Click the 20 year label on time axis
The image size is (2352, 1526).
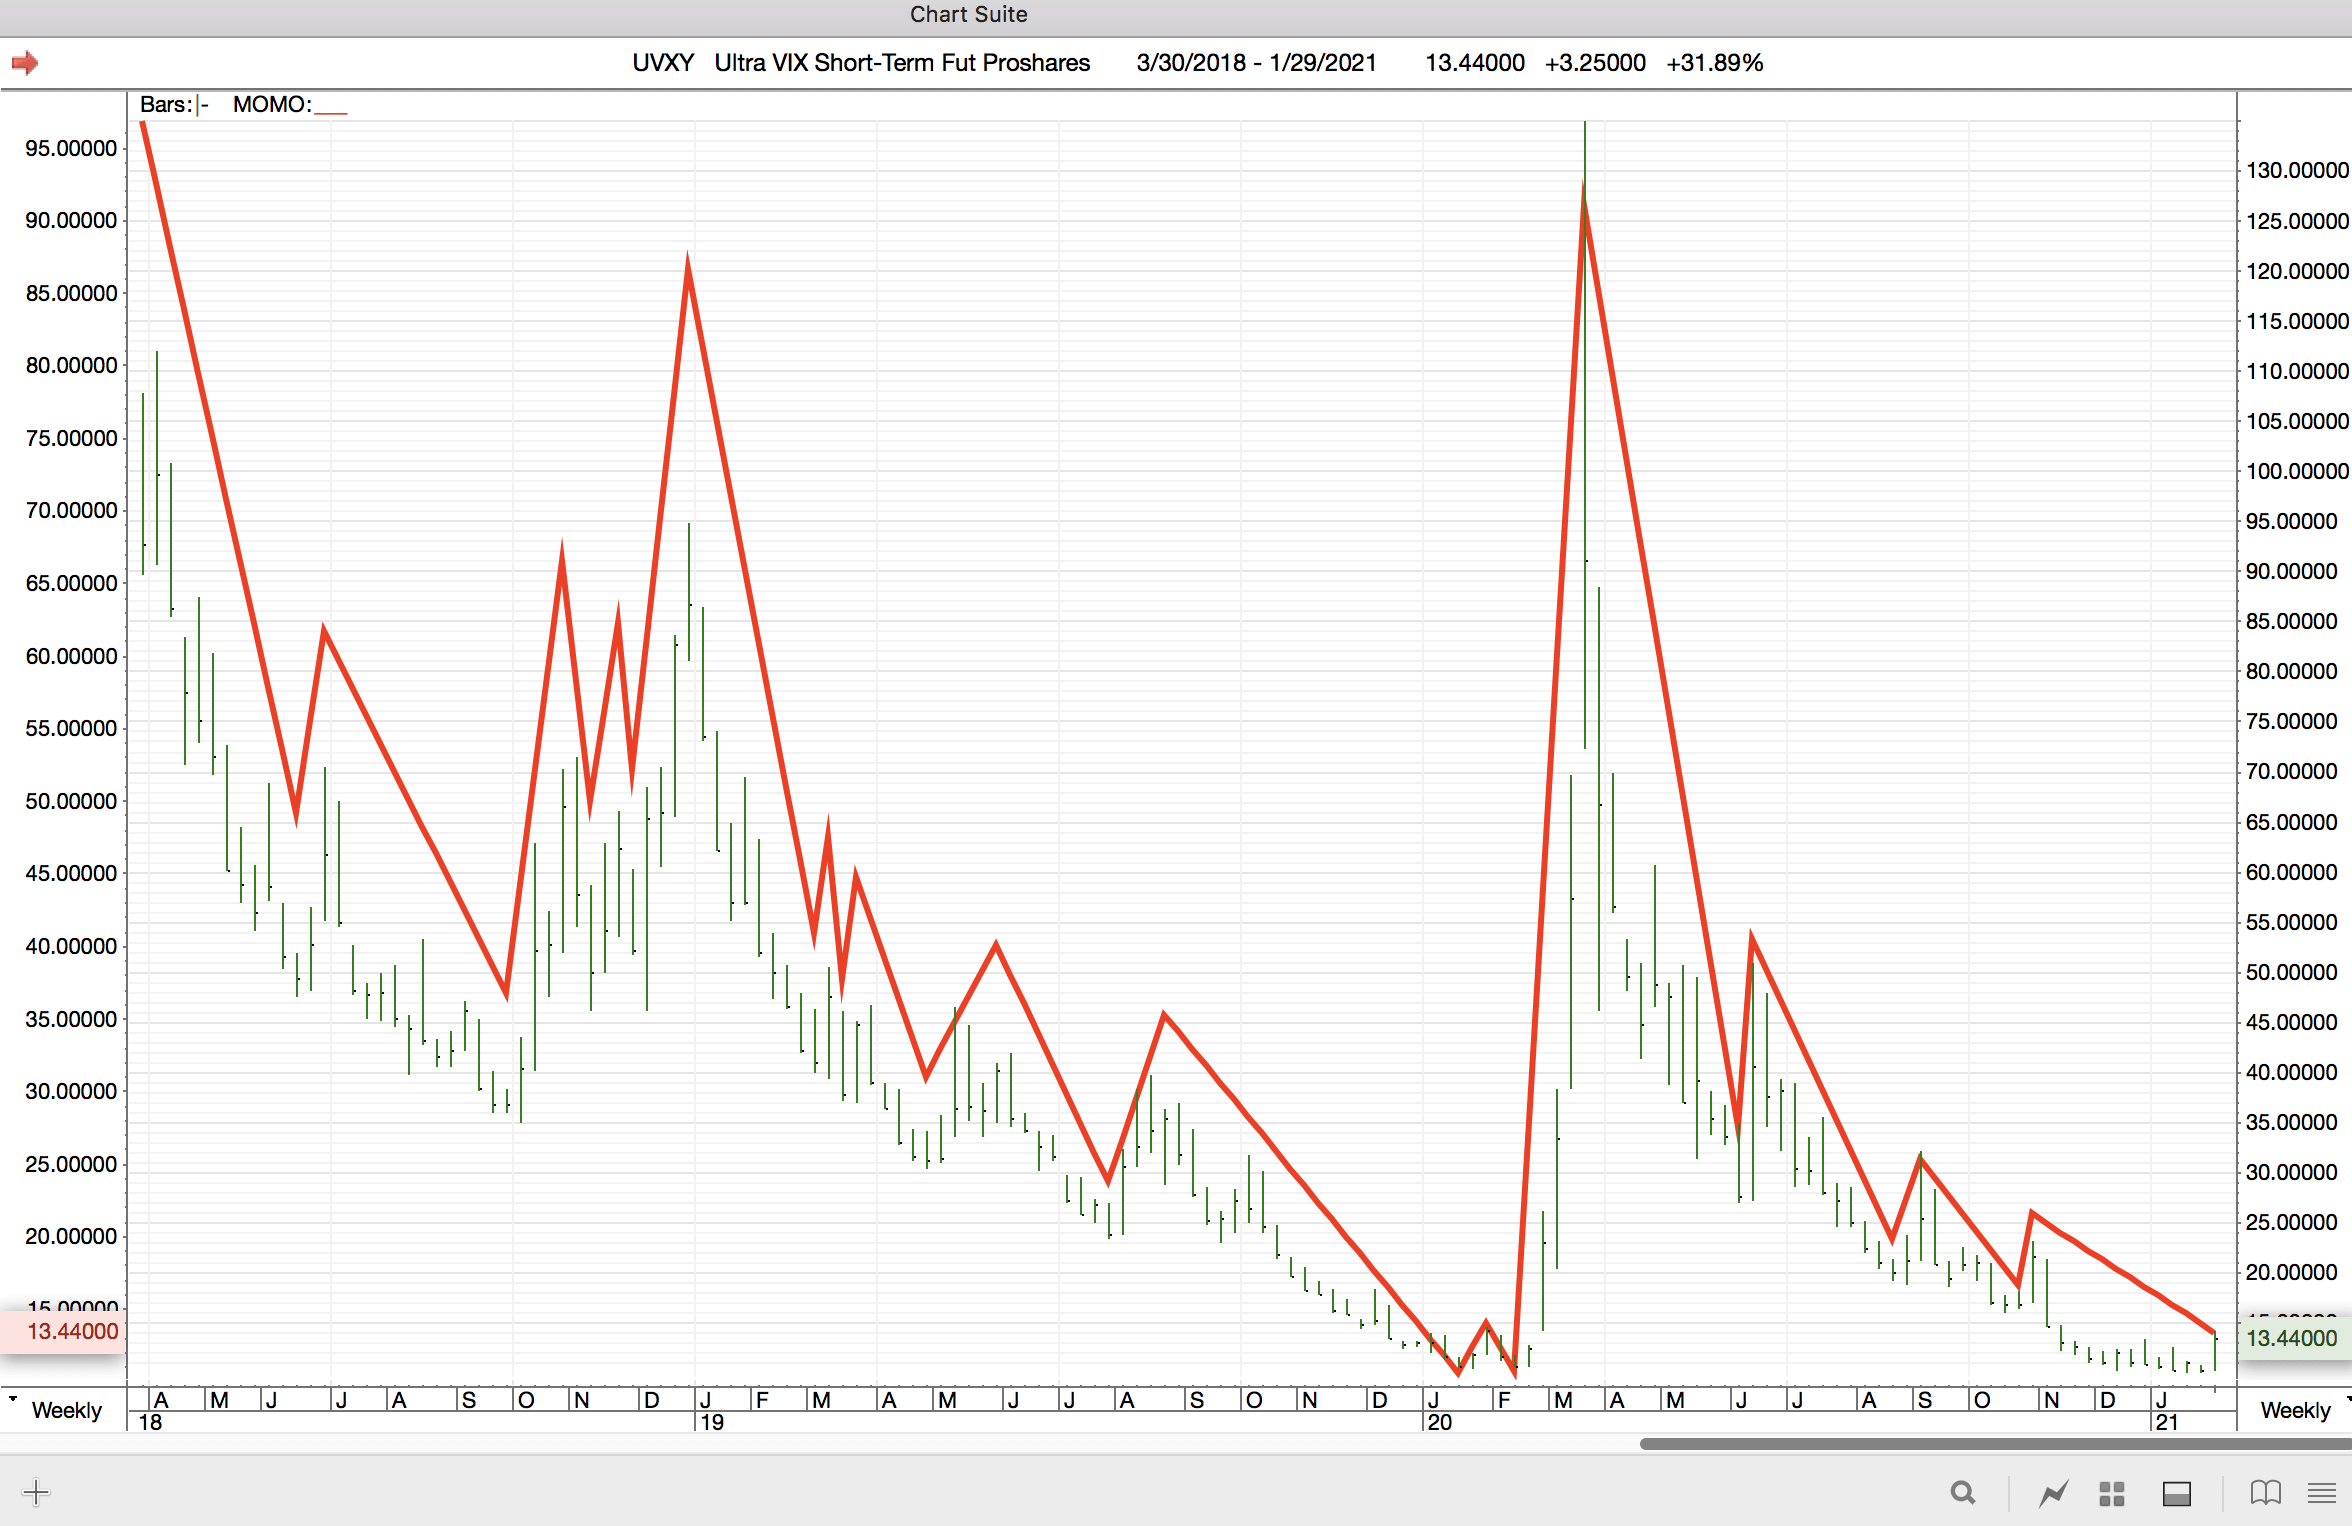tap(1439, 1422)
